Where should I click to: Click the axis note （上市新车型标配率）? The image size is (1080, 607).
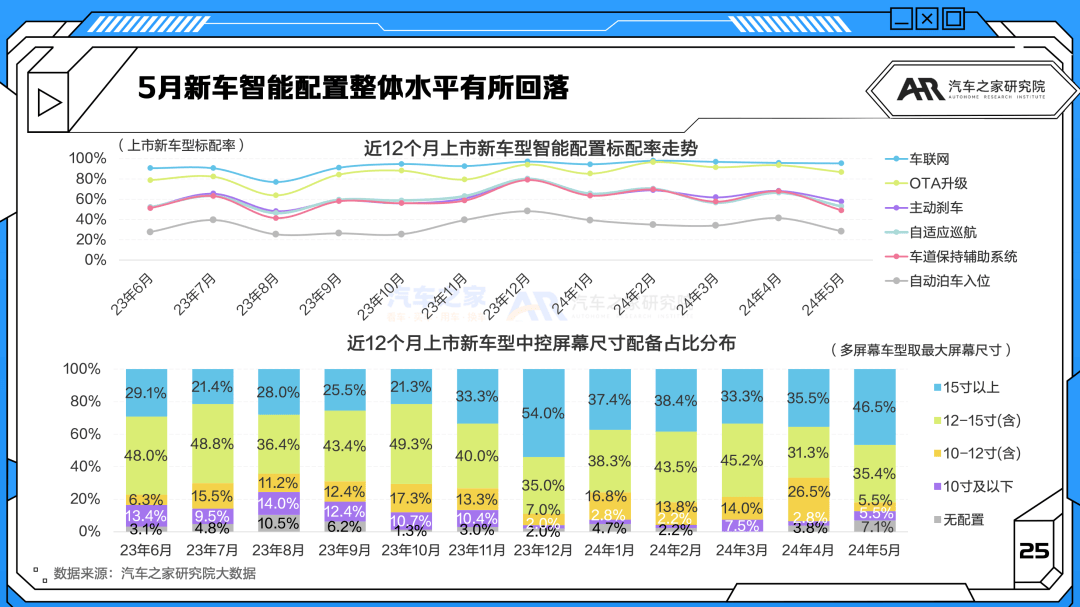[181, 145]
